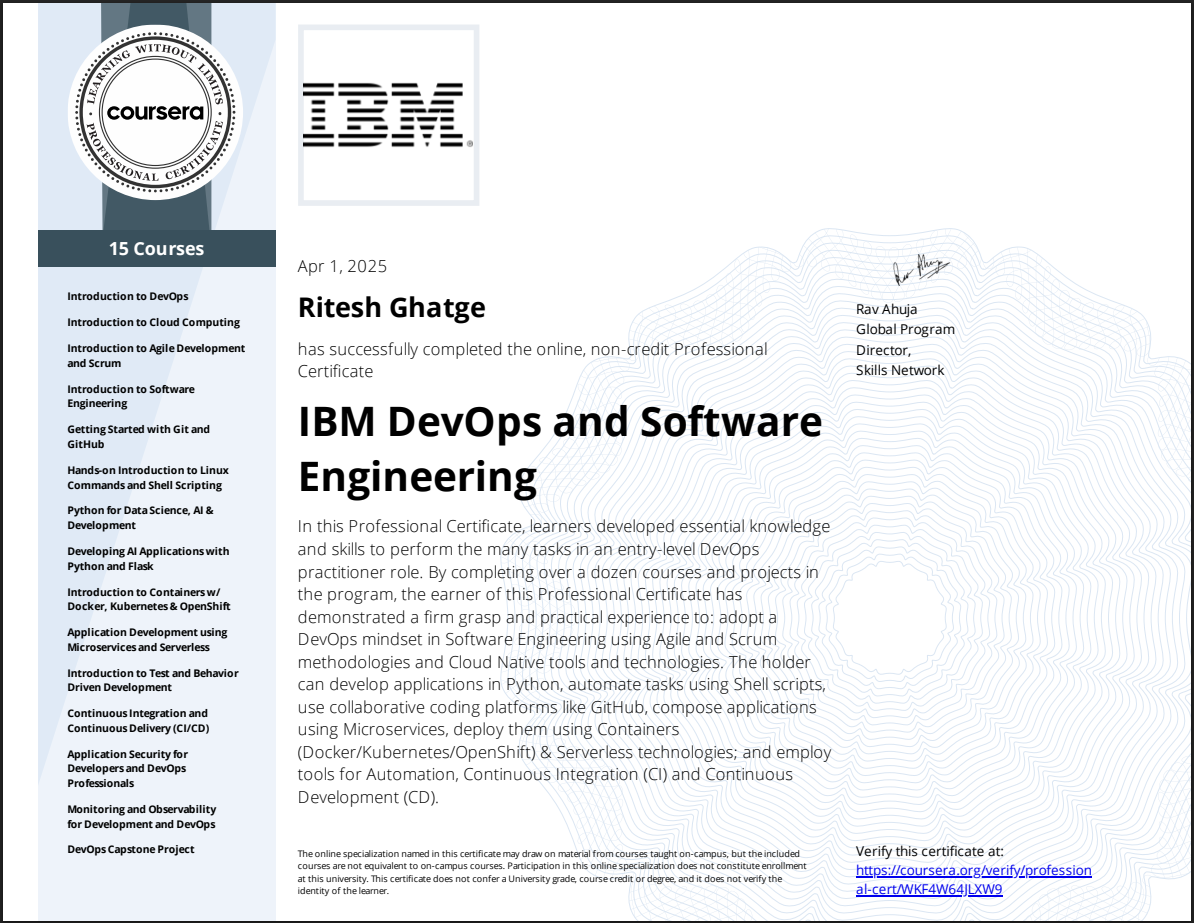Click the 15 Courses header bar
Screen dimensions: 1194x923
[x=156, y=248]
